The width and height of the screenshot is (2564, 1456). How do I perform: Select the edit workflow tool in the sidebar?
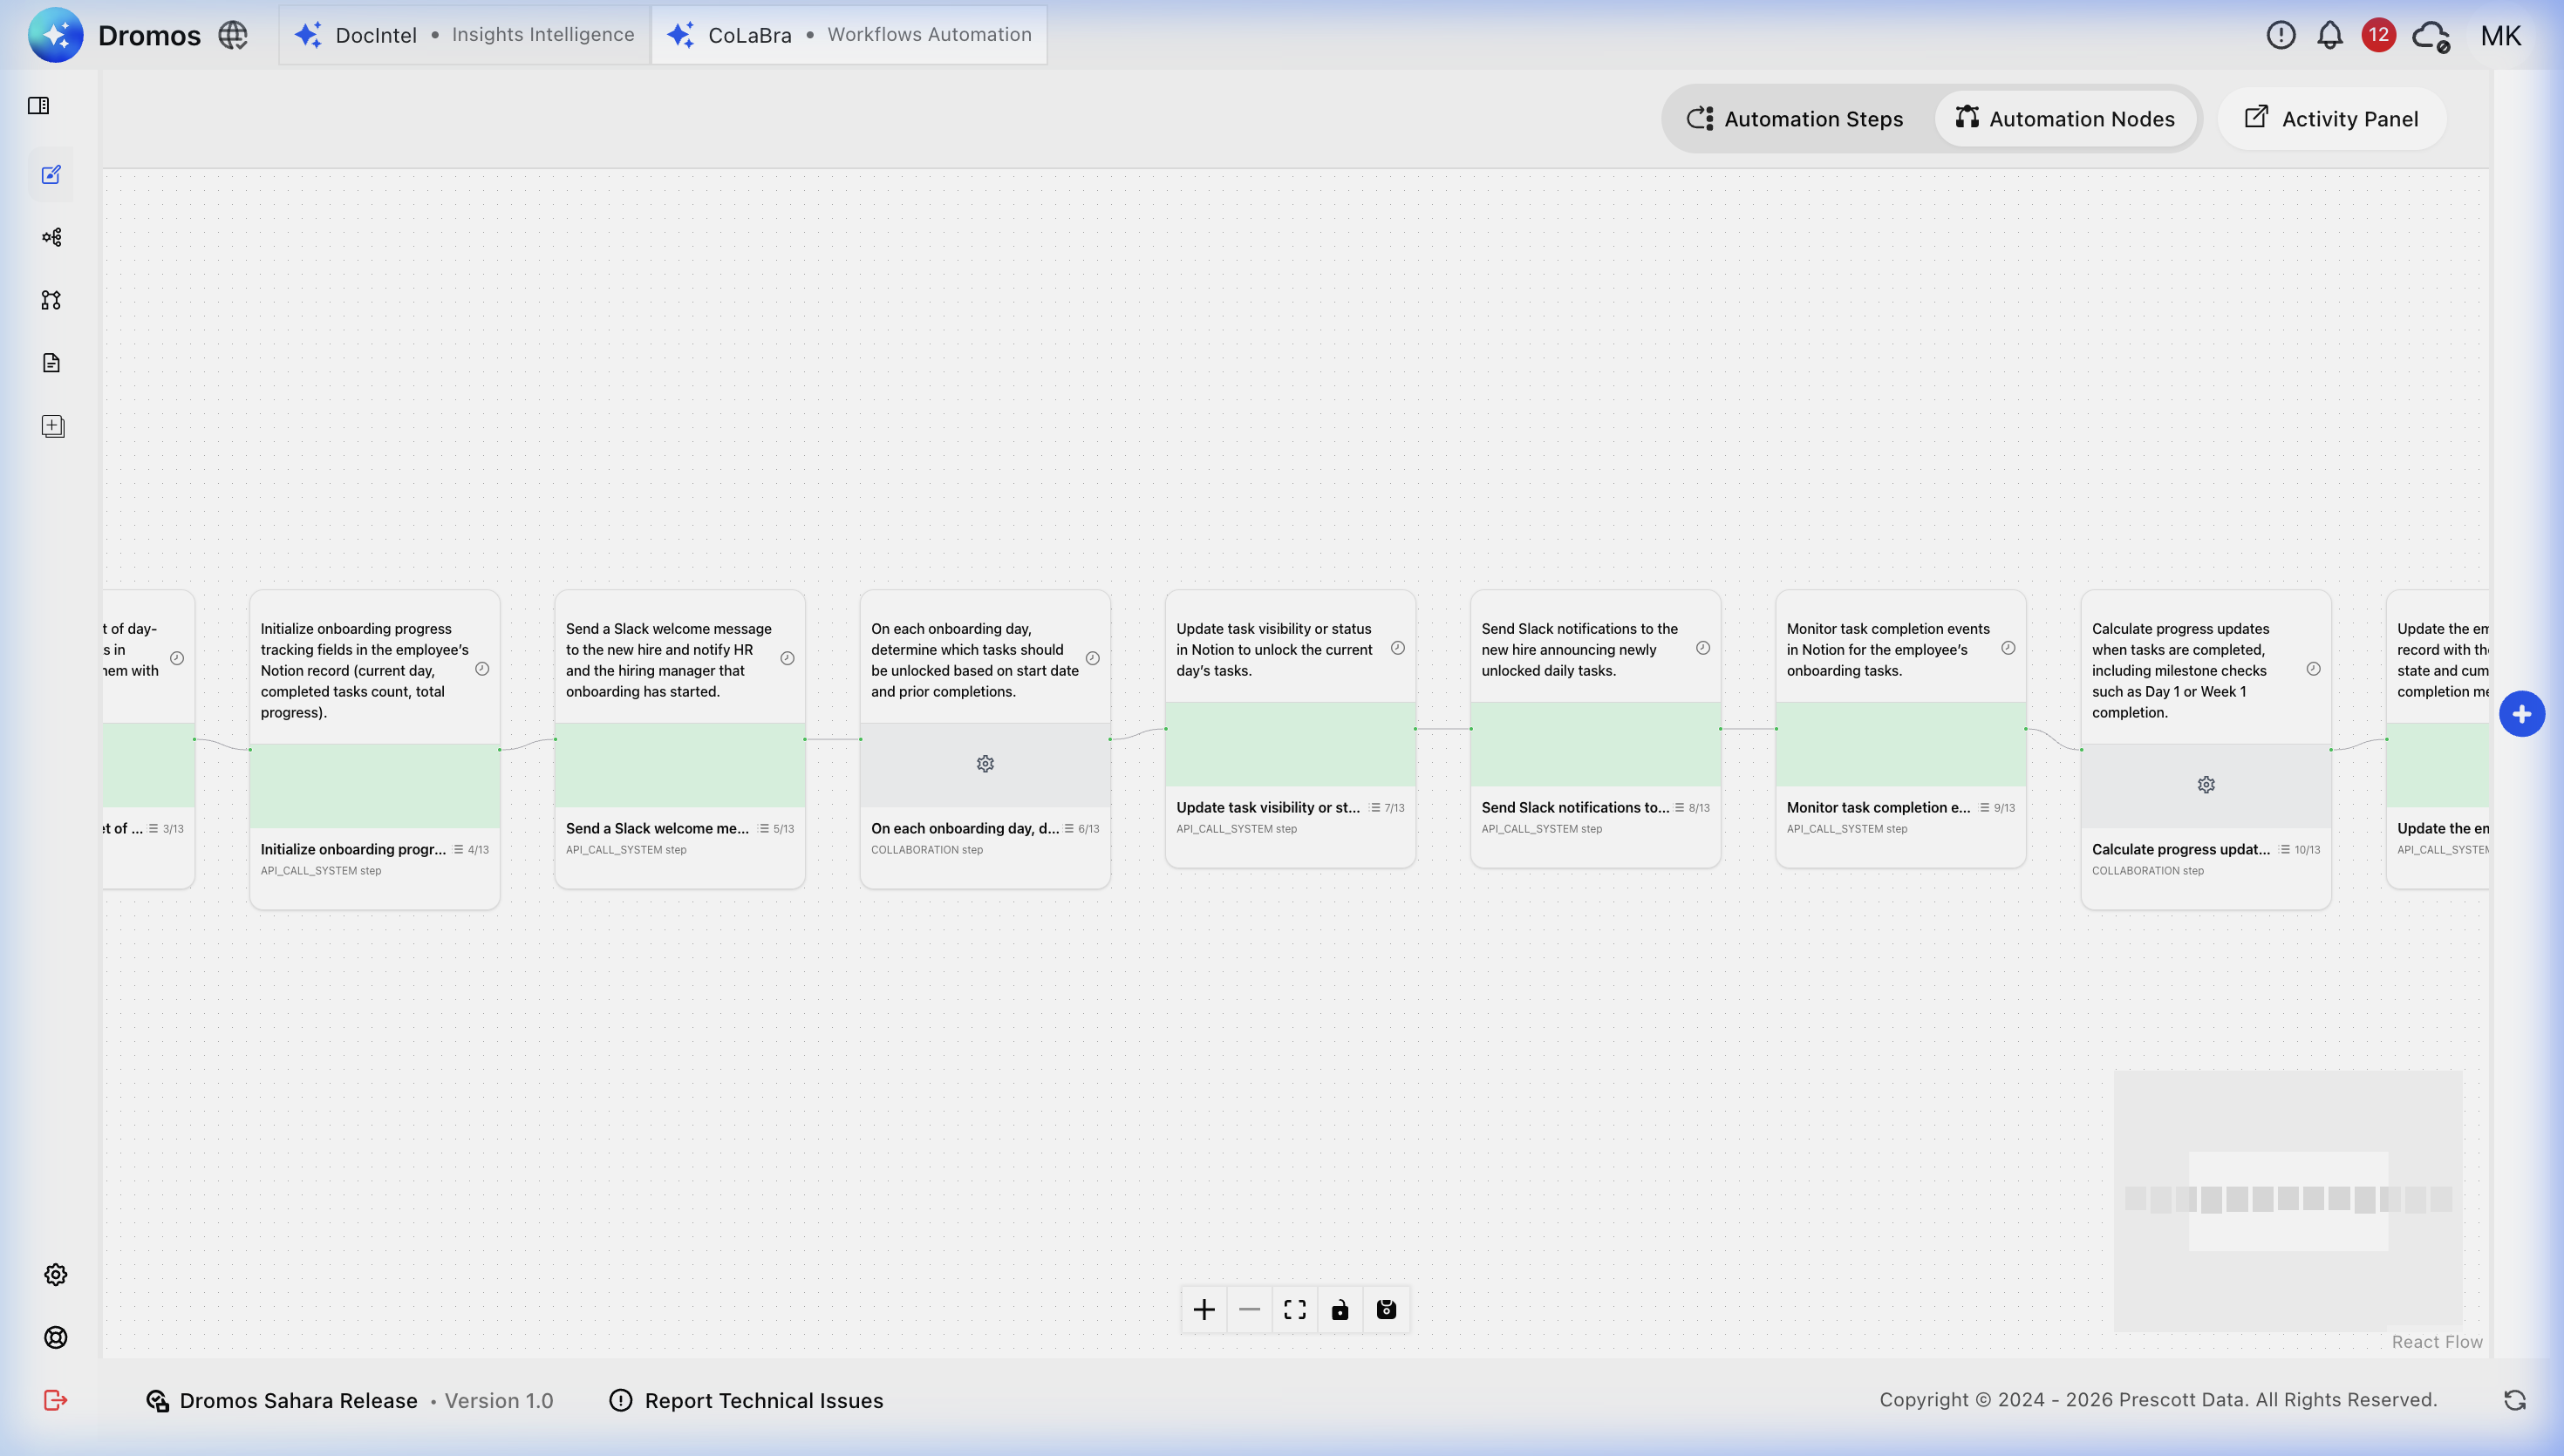pos(52,174)
